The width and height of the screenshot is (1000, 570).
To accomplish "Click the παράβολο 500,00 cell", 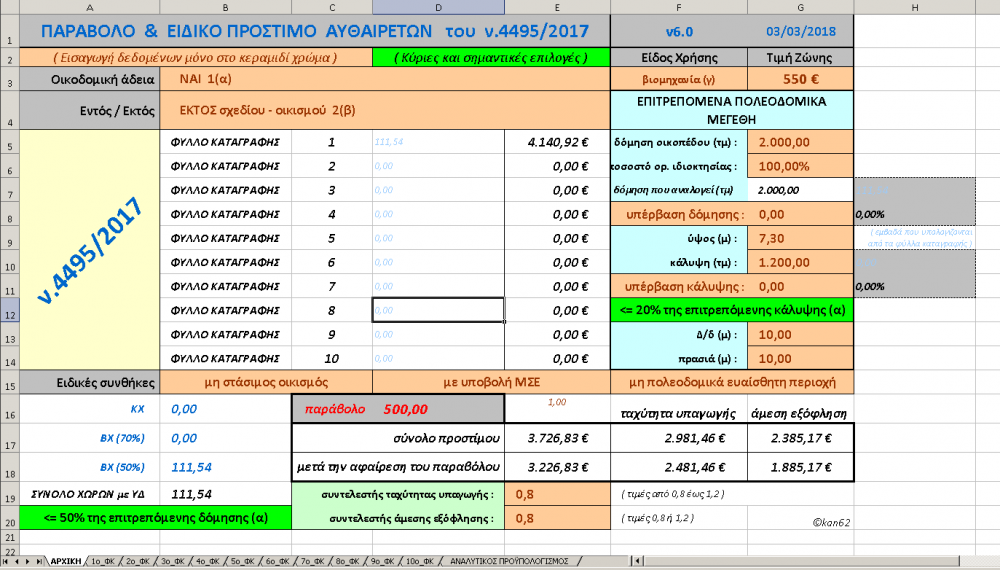I will [398, 408].
